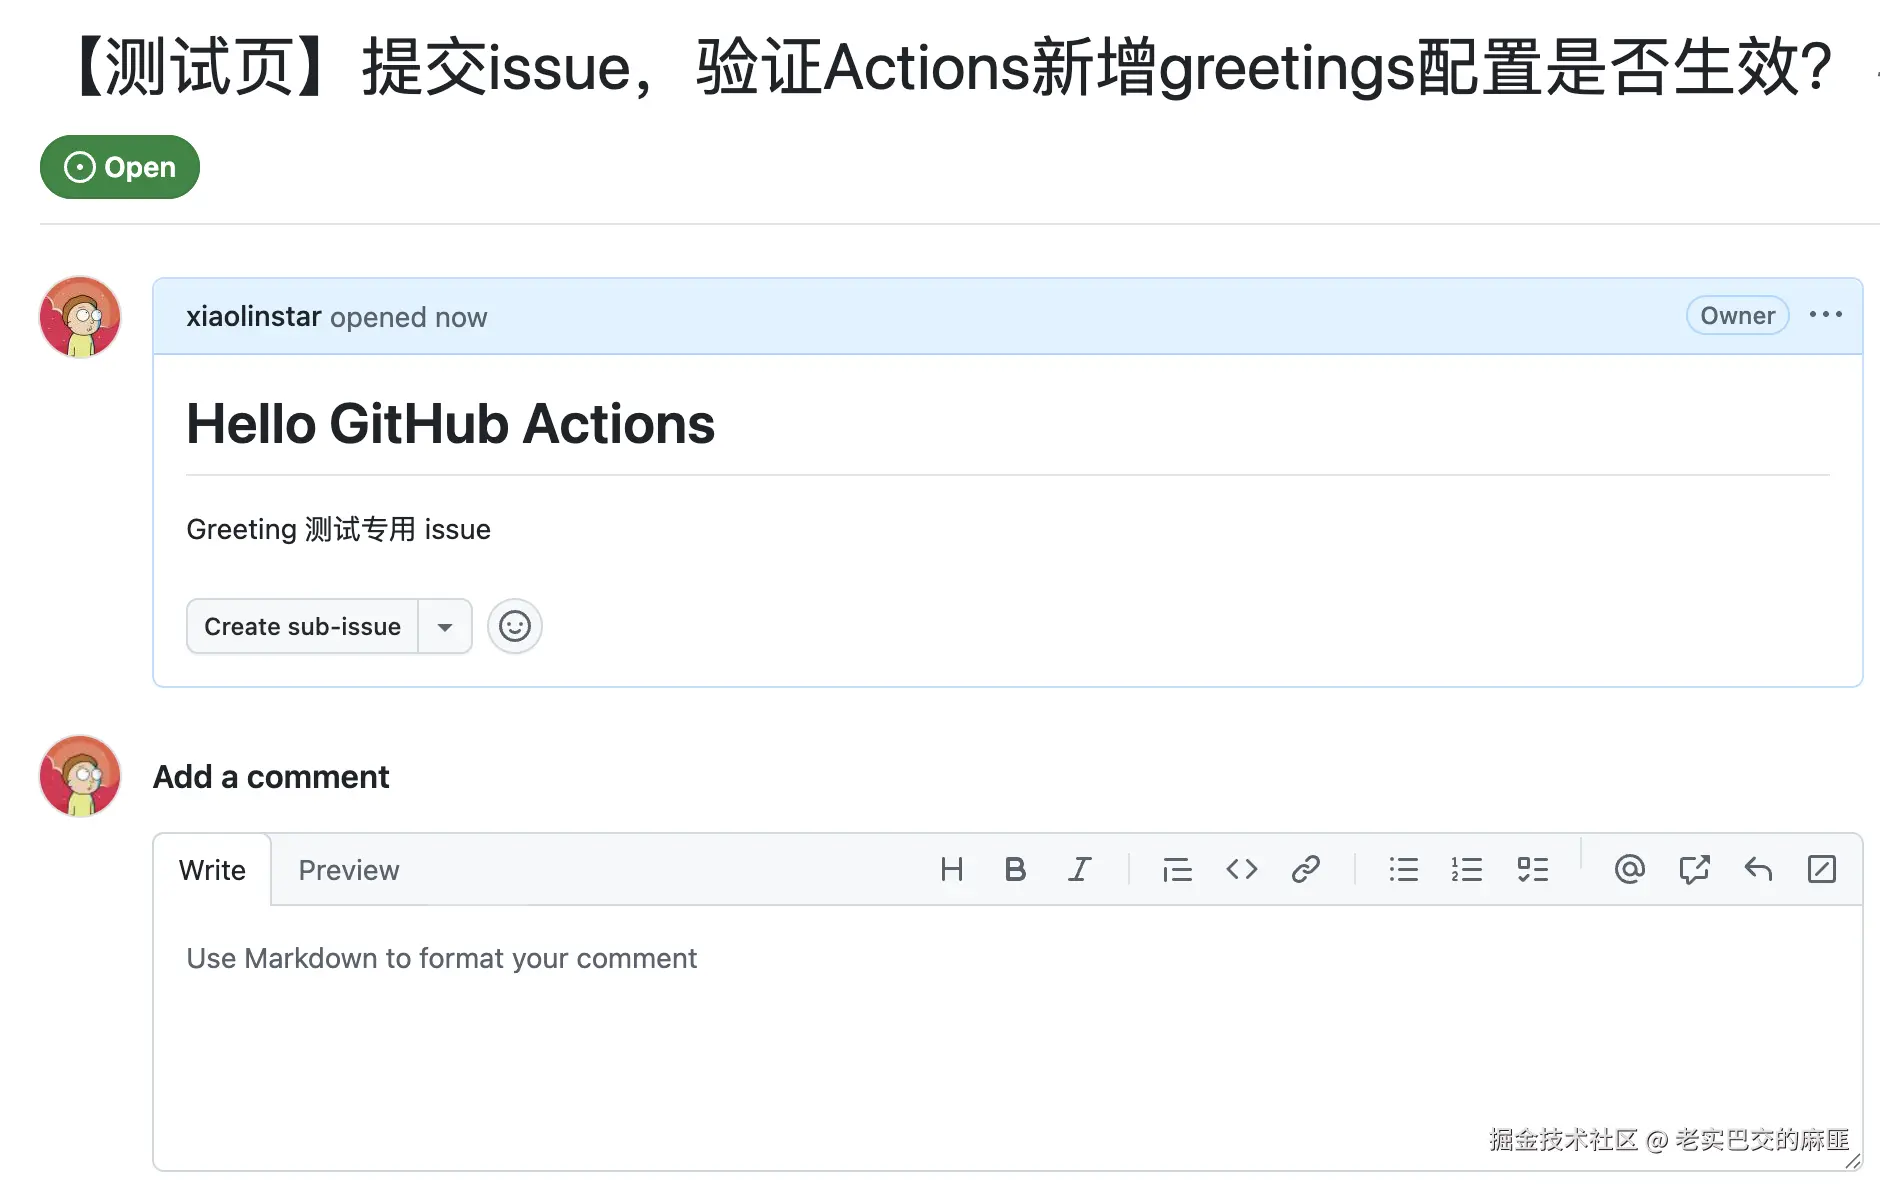Insert an unordered bullet list
1880x1184 pixels.
coord(1403,869)
